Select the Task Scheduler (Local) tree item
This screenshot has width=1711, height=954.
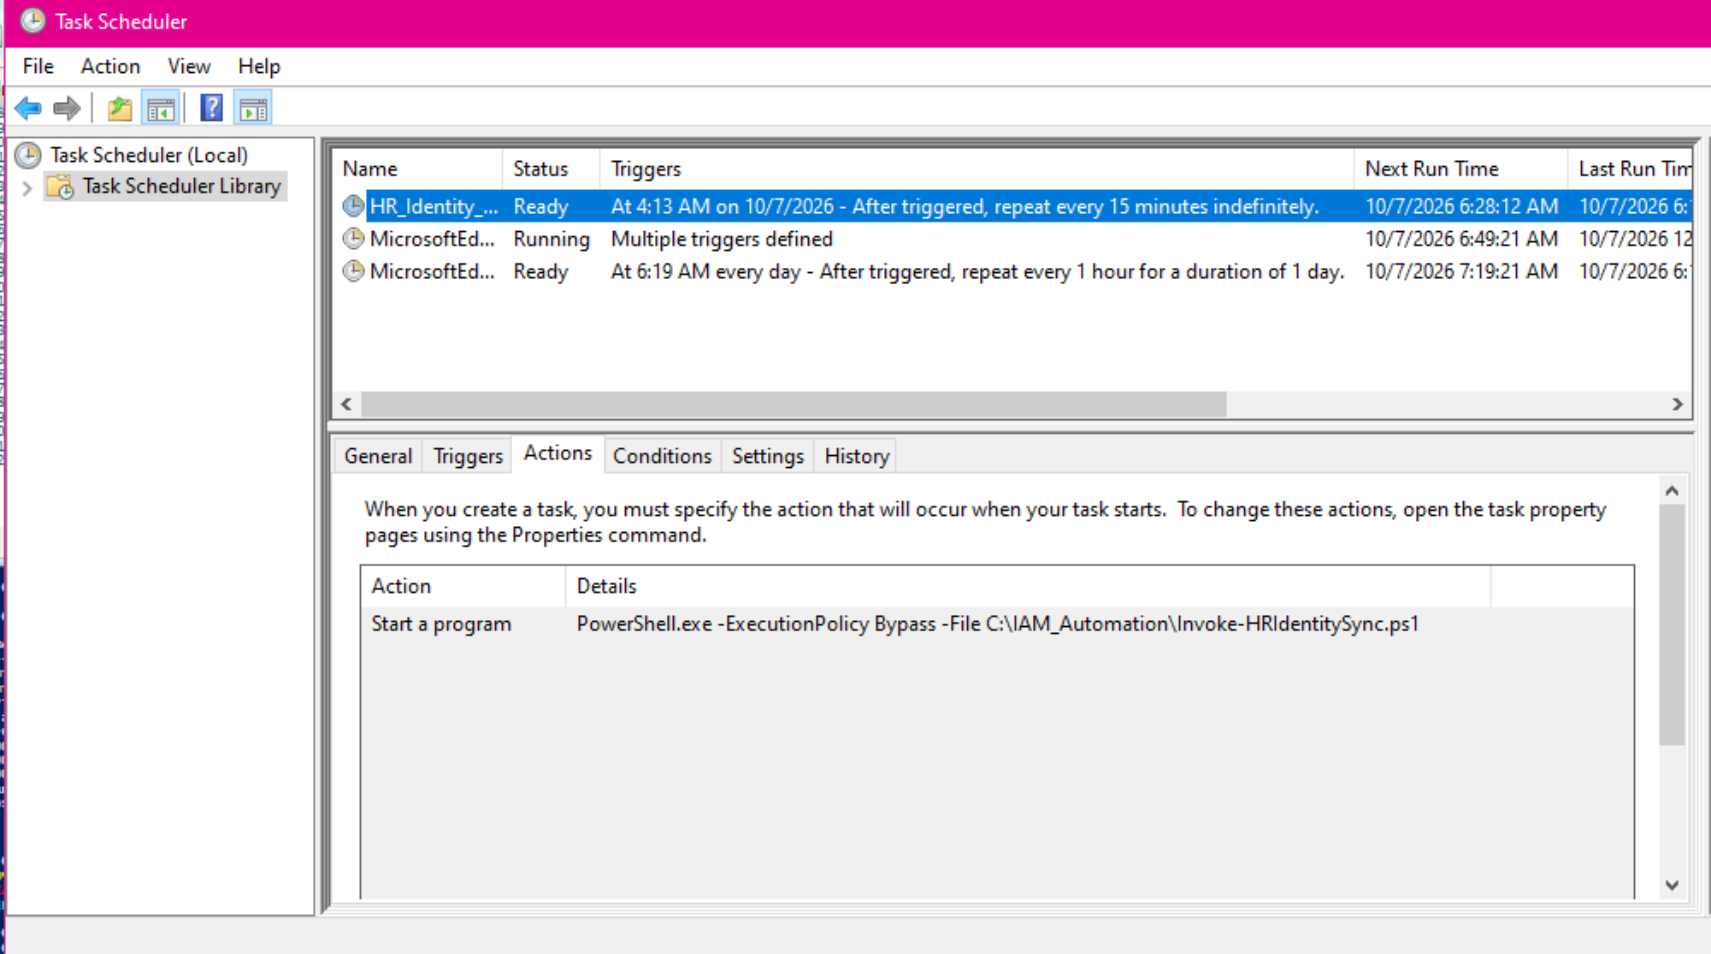tap(149, 155)
